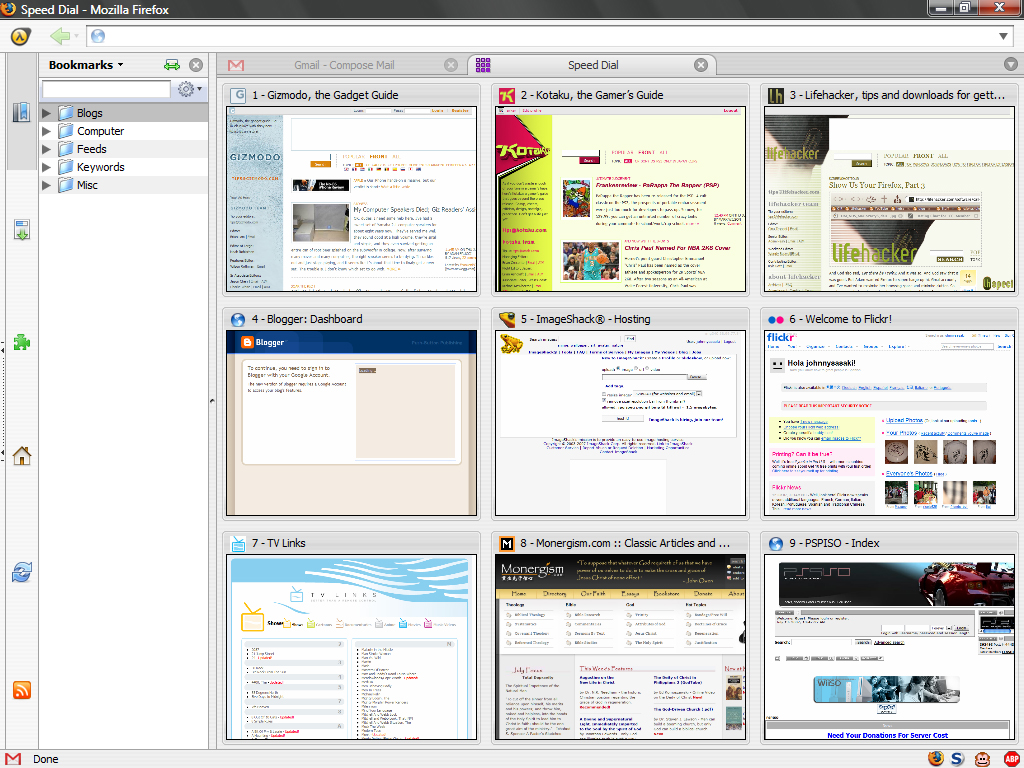Image resolution: width=1024 pixels, height=768 pixels.
Task: Expand the Keywords bookmark folder
Action: pyautogui.click(x=46, y=167)
